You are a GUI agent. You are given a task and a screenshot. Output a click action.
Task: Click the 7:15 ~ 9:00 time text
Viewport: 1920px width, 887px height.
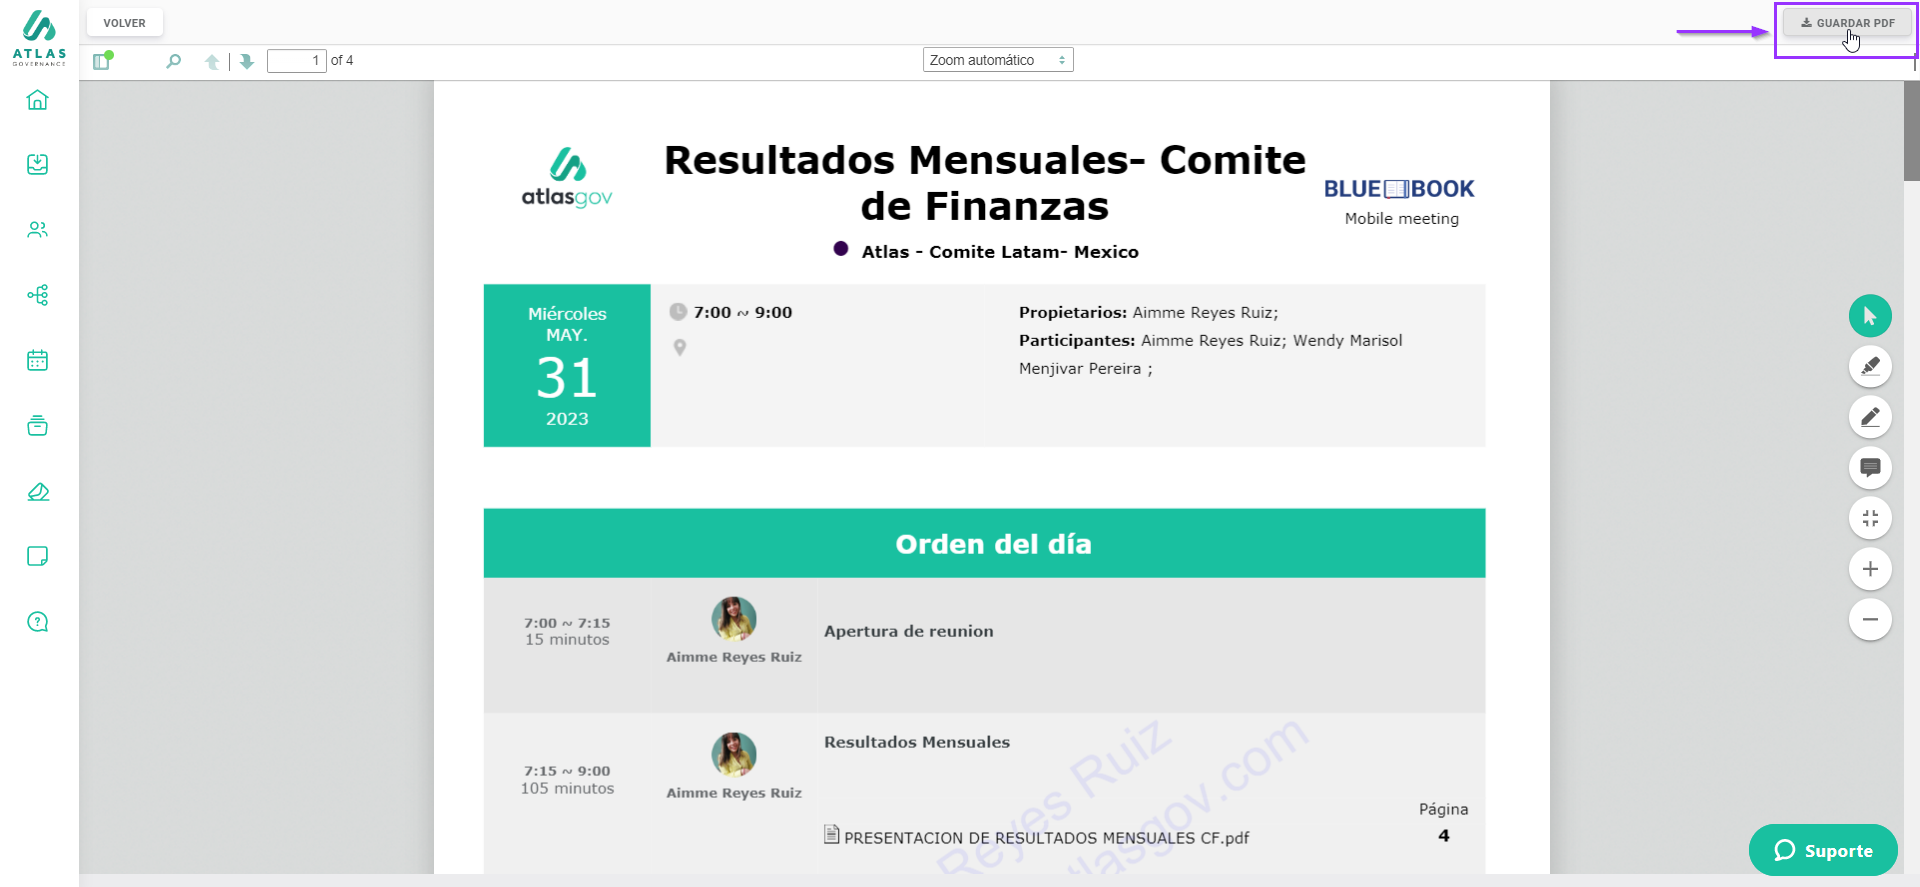(x=567, y=771)
